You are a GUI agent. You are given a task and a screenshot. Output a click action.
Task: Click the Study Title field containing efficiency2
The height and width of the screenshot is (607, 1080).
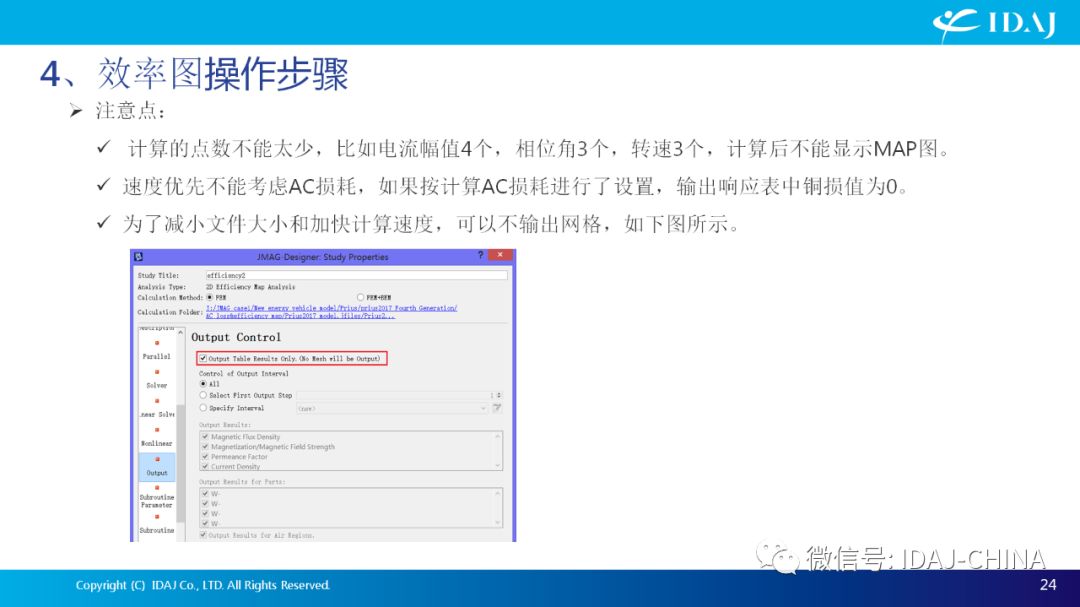(356, 275)
